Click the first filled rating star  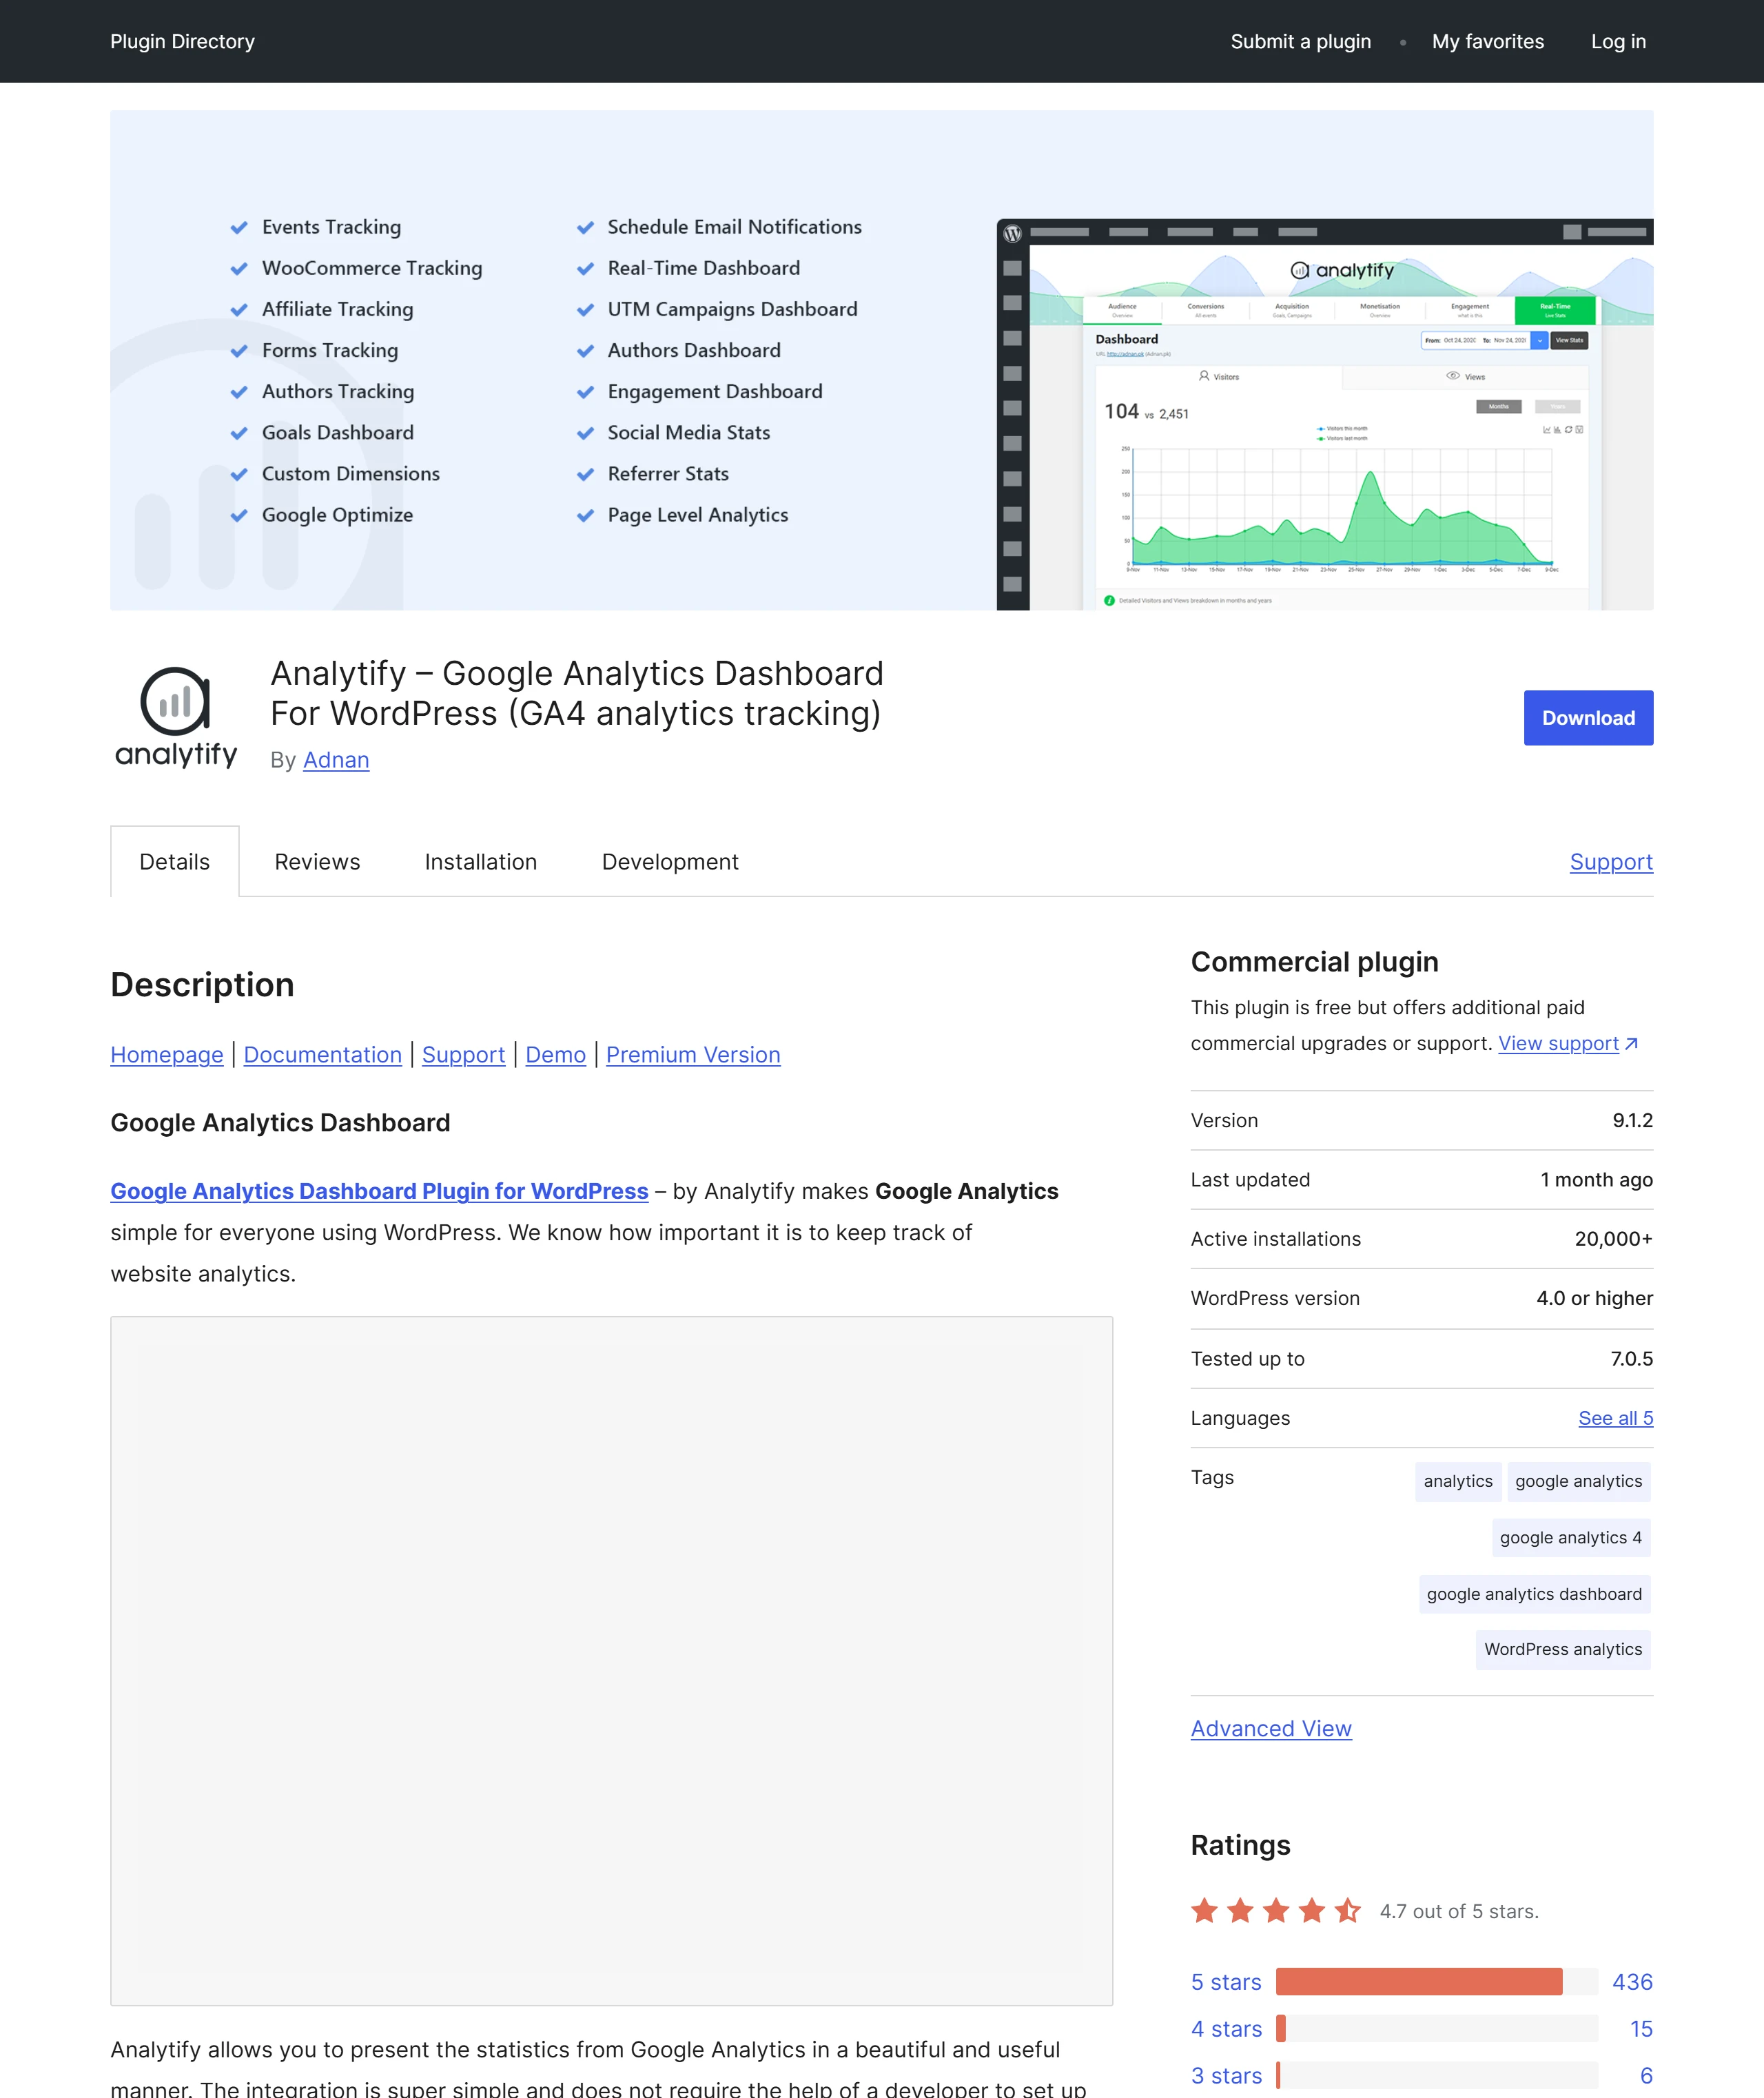[1205, 1911]
